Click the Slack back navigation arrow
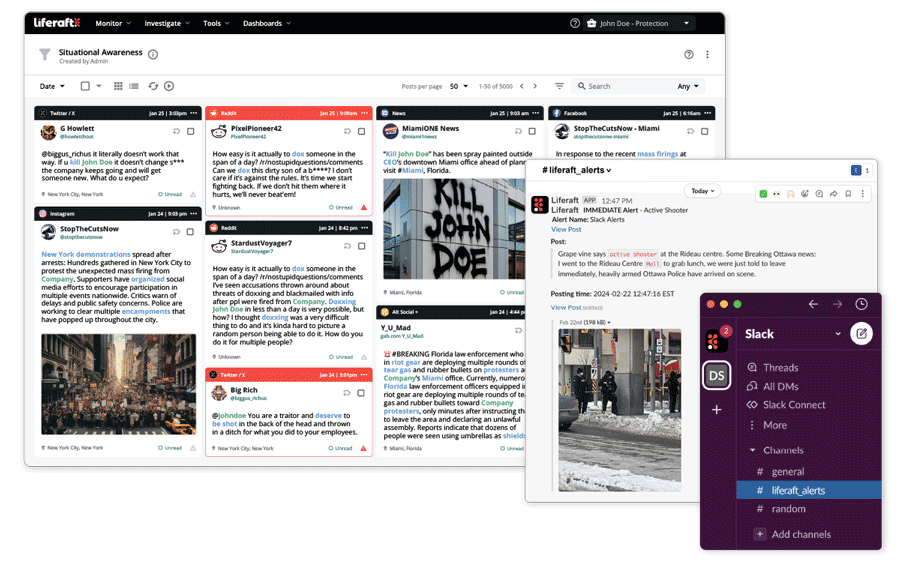This screenshot has width=900, height=569. click(x=813, y=304)
